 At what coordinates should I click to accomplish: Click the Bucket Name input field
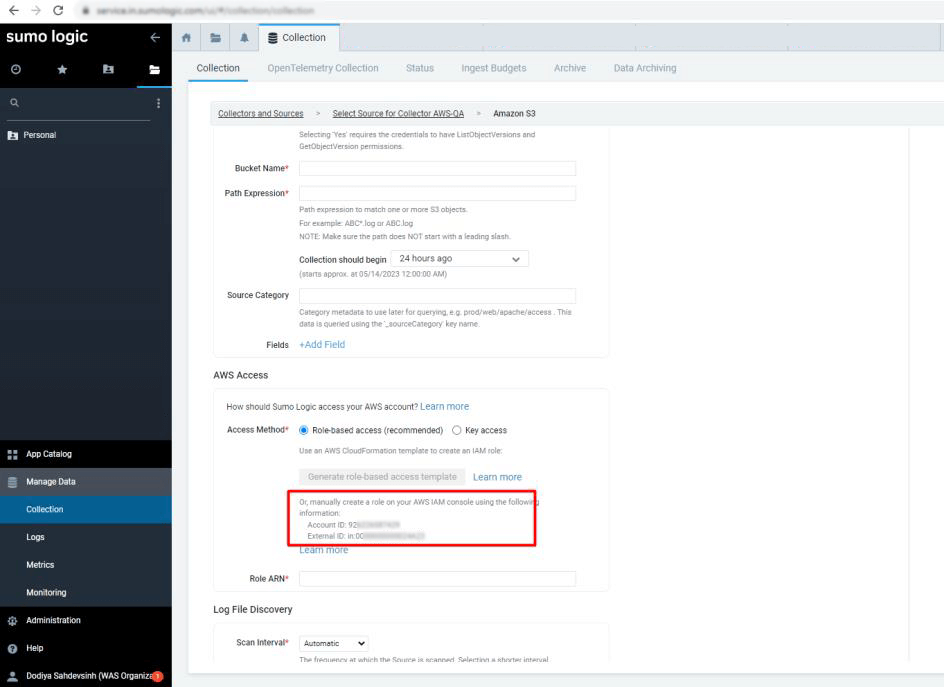pos(437,169)
